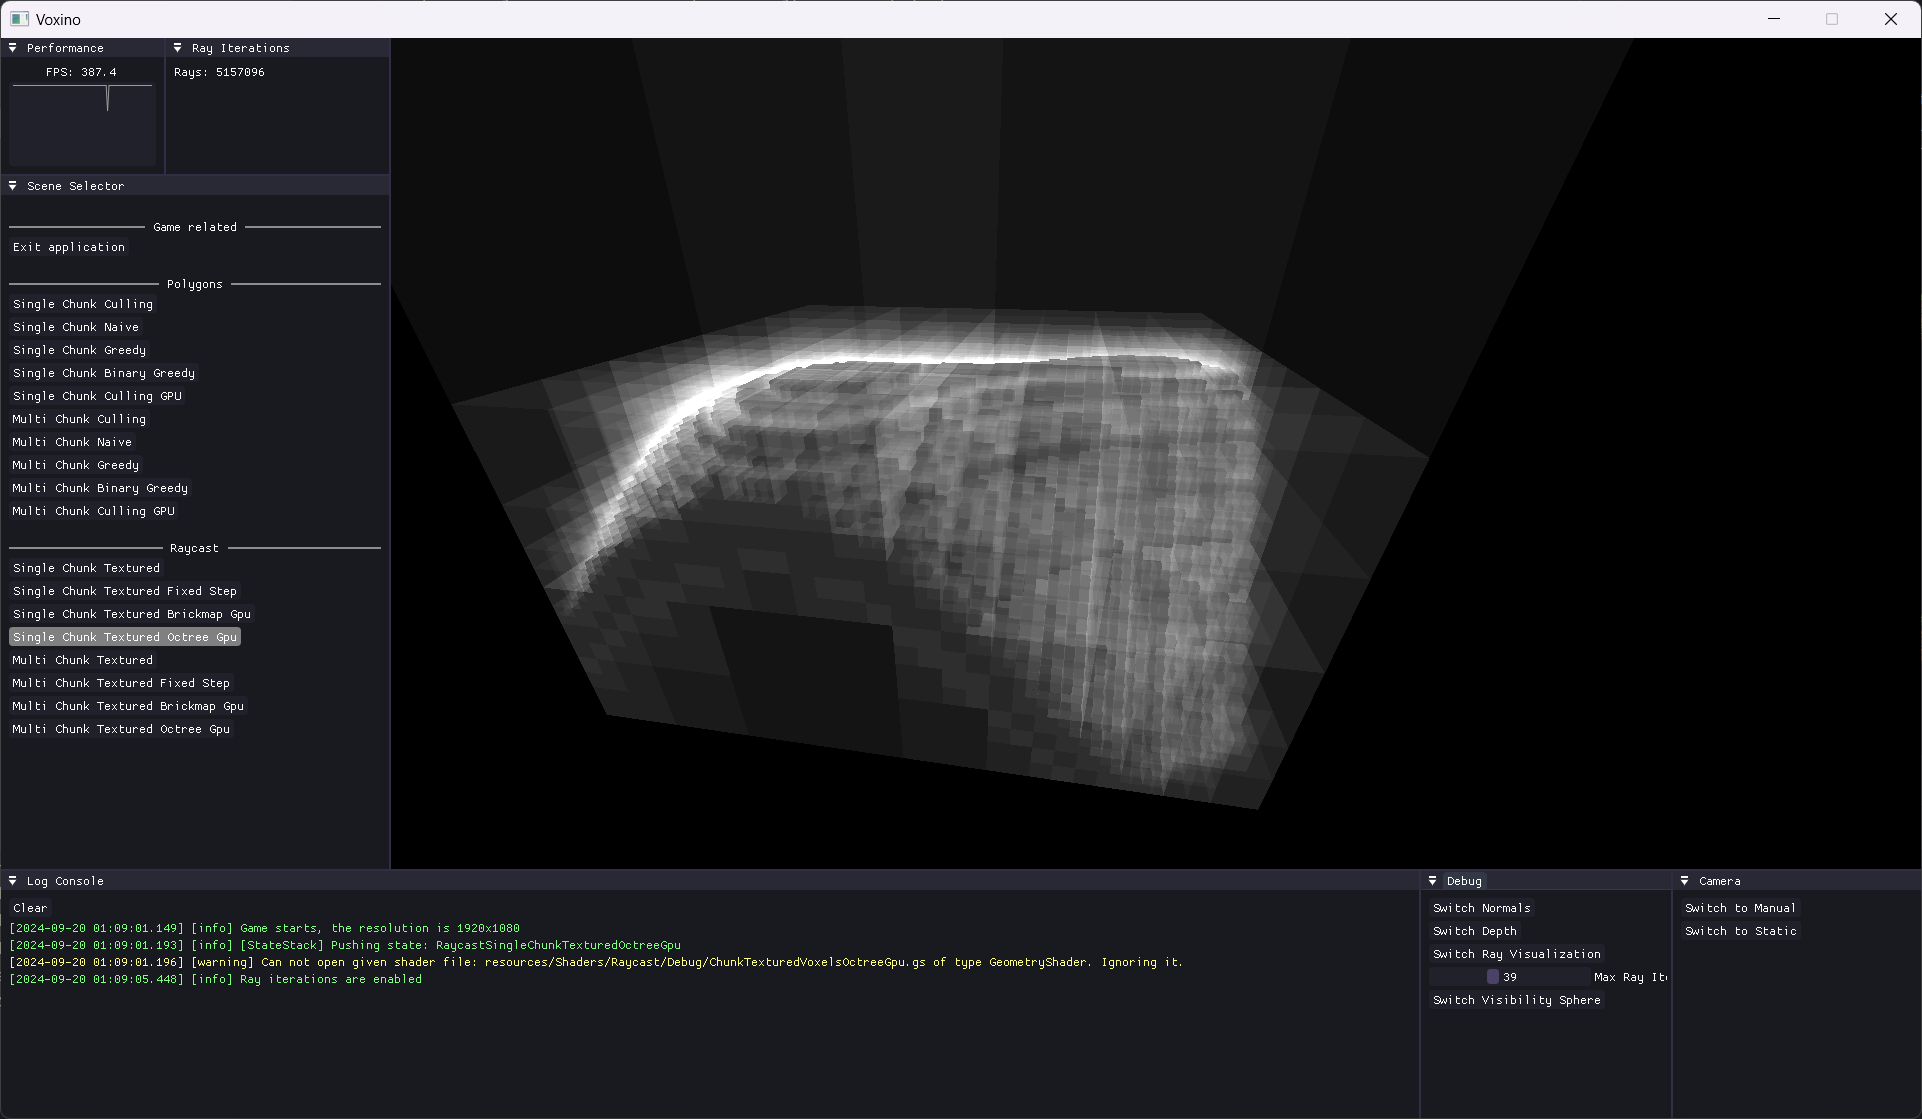This screenshot has width=1922, height=1119.
Task: Clear the log console
Action: (30, 908)
